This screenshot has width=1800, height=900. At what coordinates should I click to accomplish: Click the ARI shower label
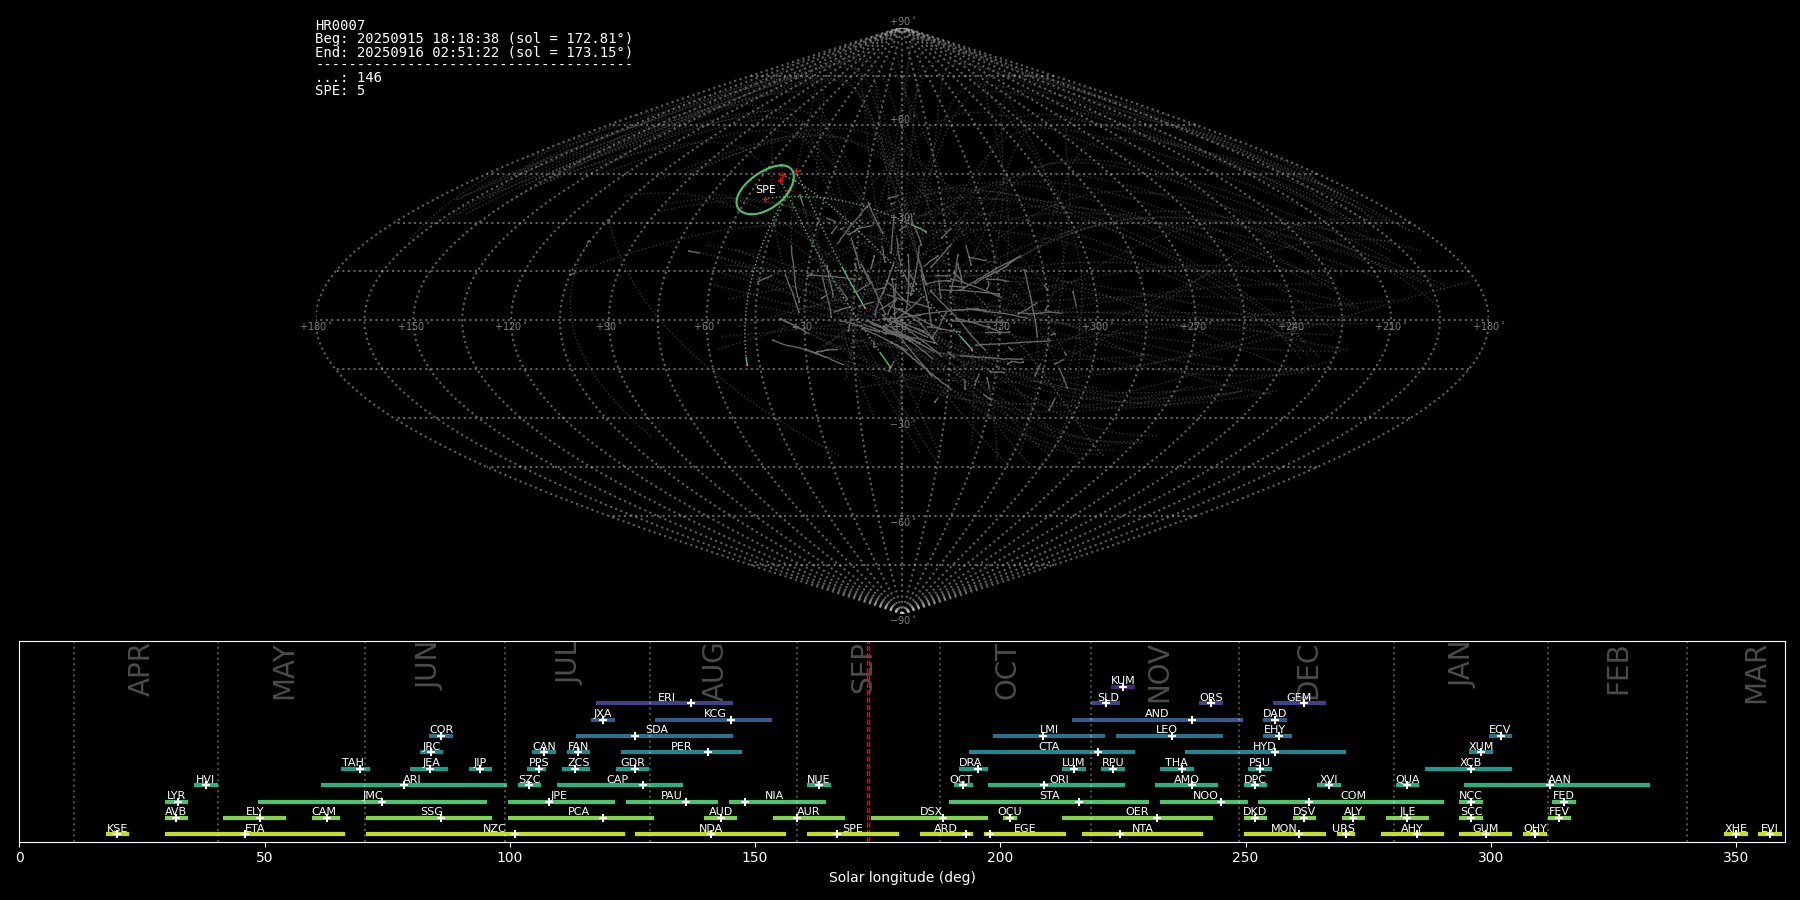[x=412, y=780]
